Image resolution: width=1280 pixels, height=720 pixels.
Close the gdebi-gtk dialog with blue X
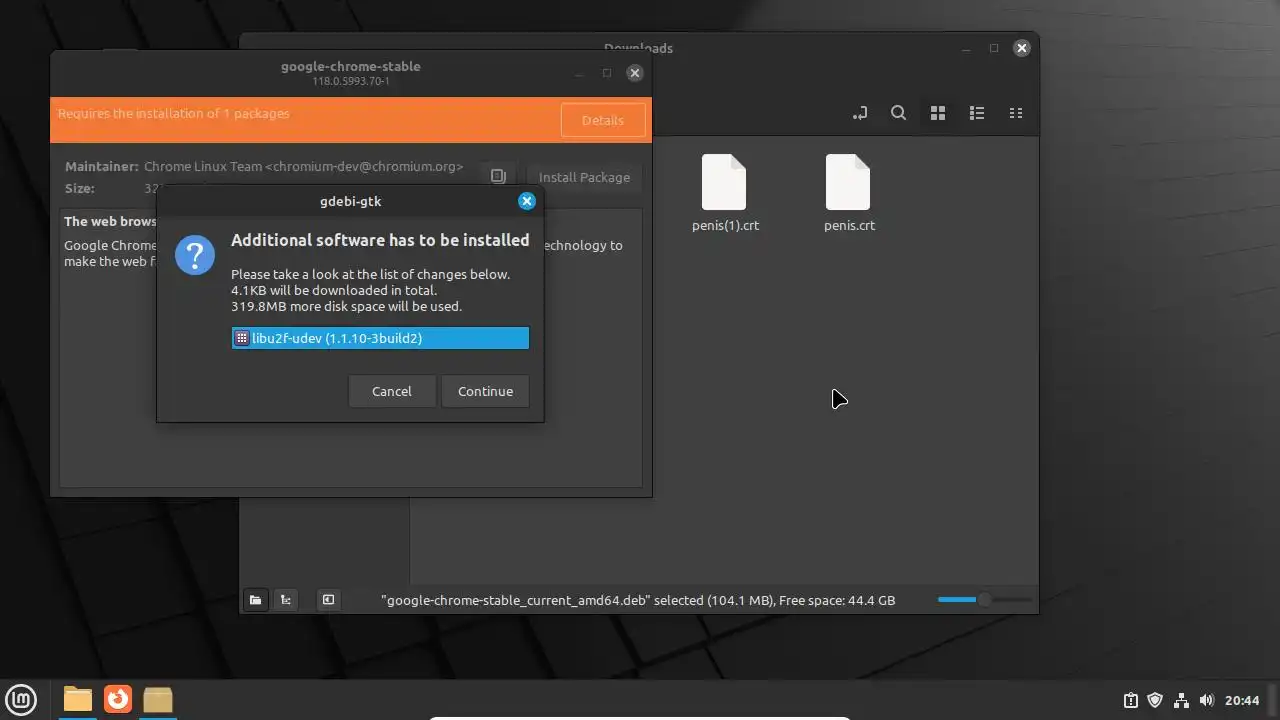click(527, 201)
